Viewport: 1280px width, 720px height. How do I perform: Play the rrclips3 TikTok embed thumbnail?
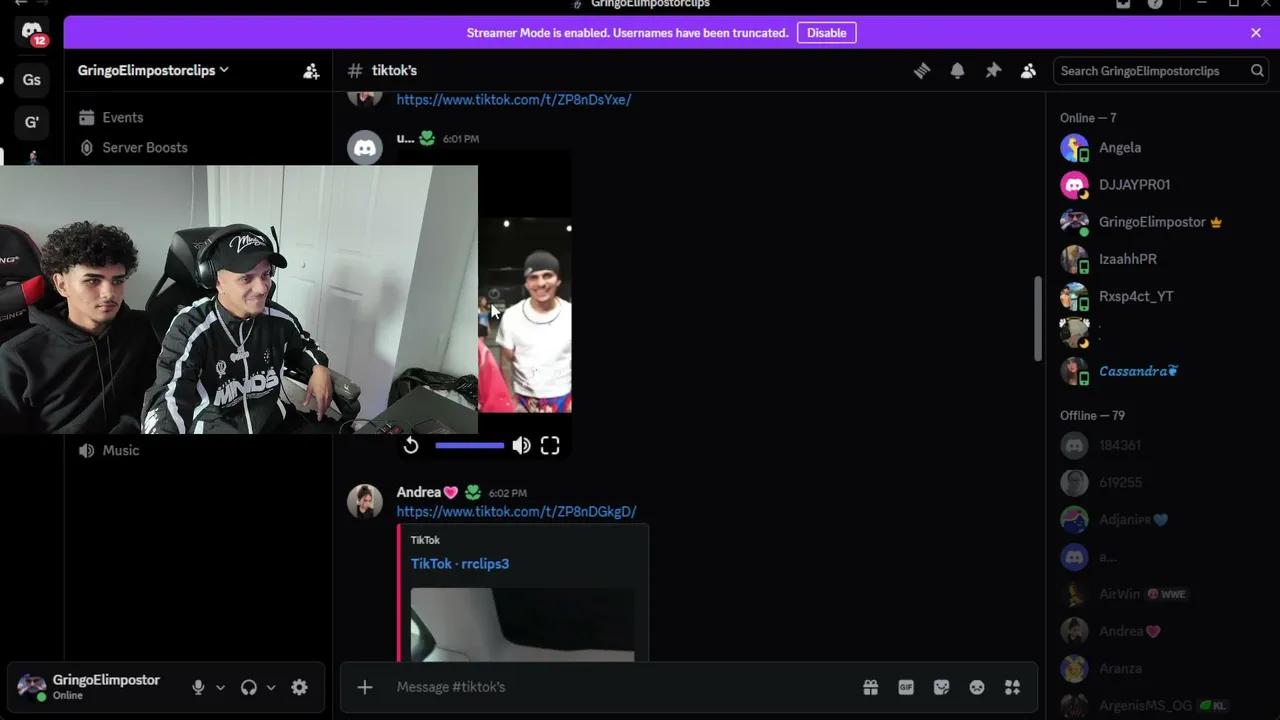pos(522,624)
